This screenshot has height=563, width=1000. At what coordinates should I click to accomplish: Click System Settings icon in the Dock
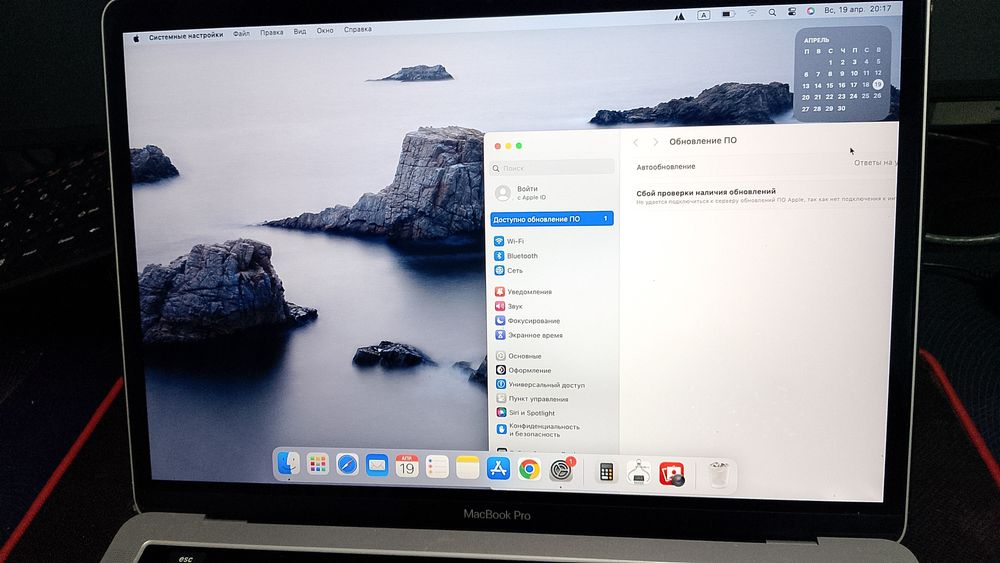click(x=561, y=471)
